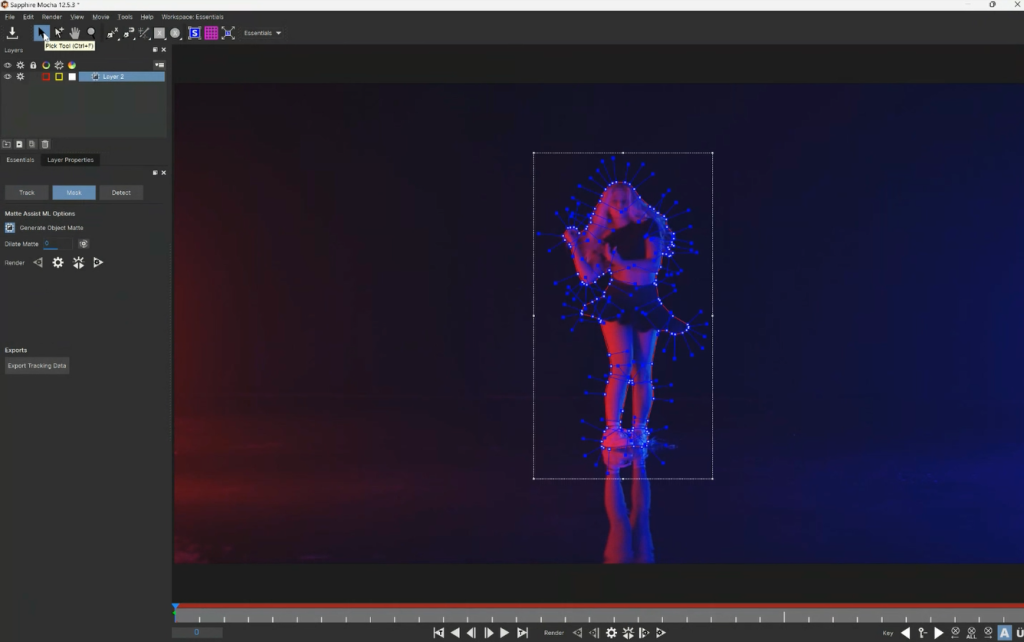1024x642 pixels.
Task: Click the Export Tracking Data button
Action: (37, 366)
